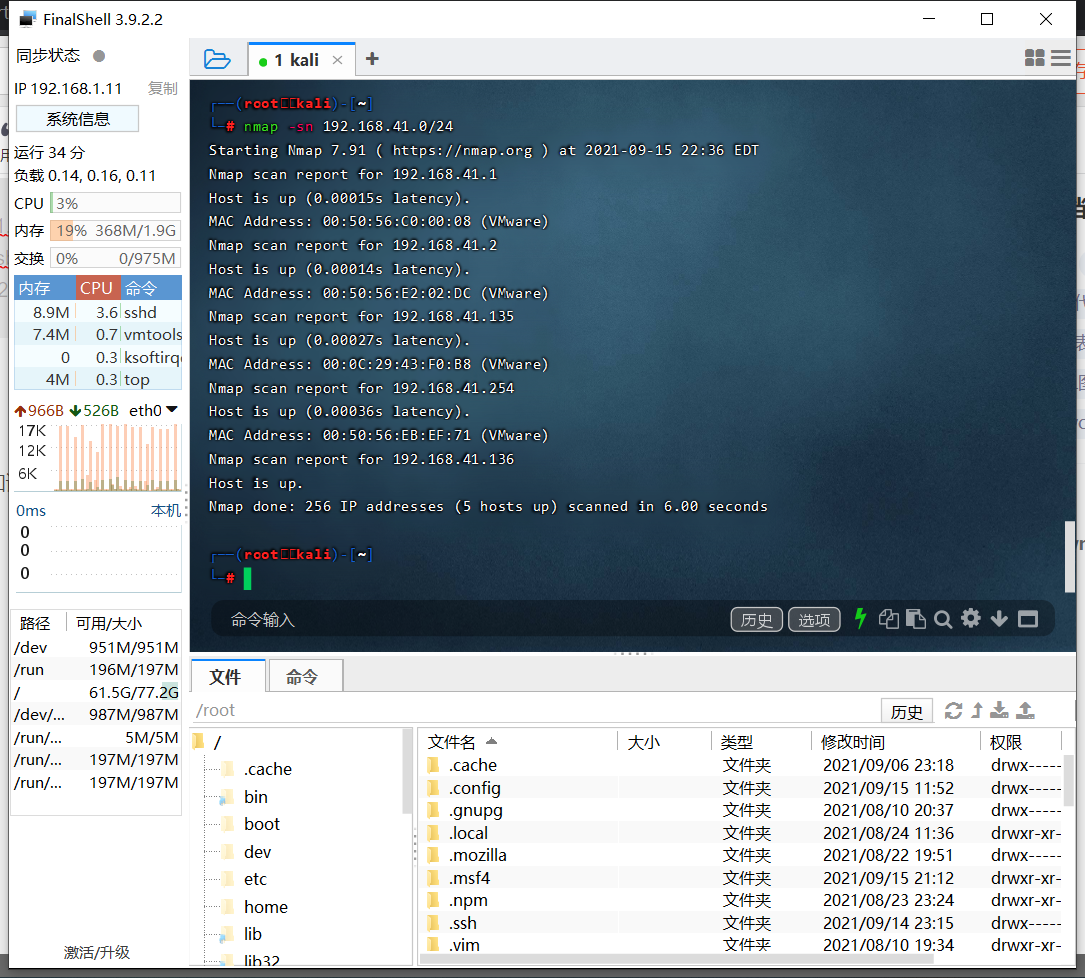Toggle fullscreen terminal with the window icon
This screenshot has height=978, width=1085.
[x=1027, y=619]
